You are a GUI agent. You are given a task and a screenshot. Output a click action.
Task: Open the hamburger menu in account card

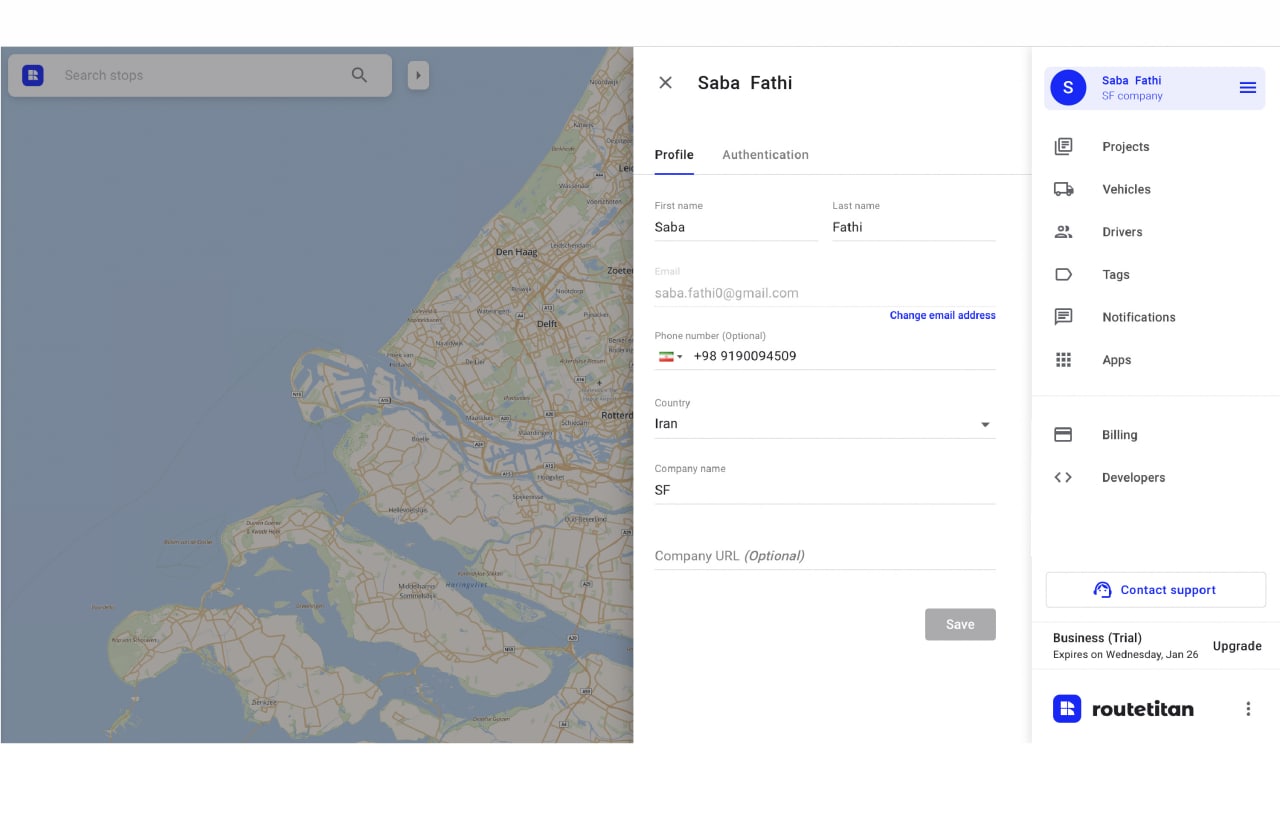pyautogui.click(x=1248, y=88)
